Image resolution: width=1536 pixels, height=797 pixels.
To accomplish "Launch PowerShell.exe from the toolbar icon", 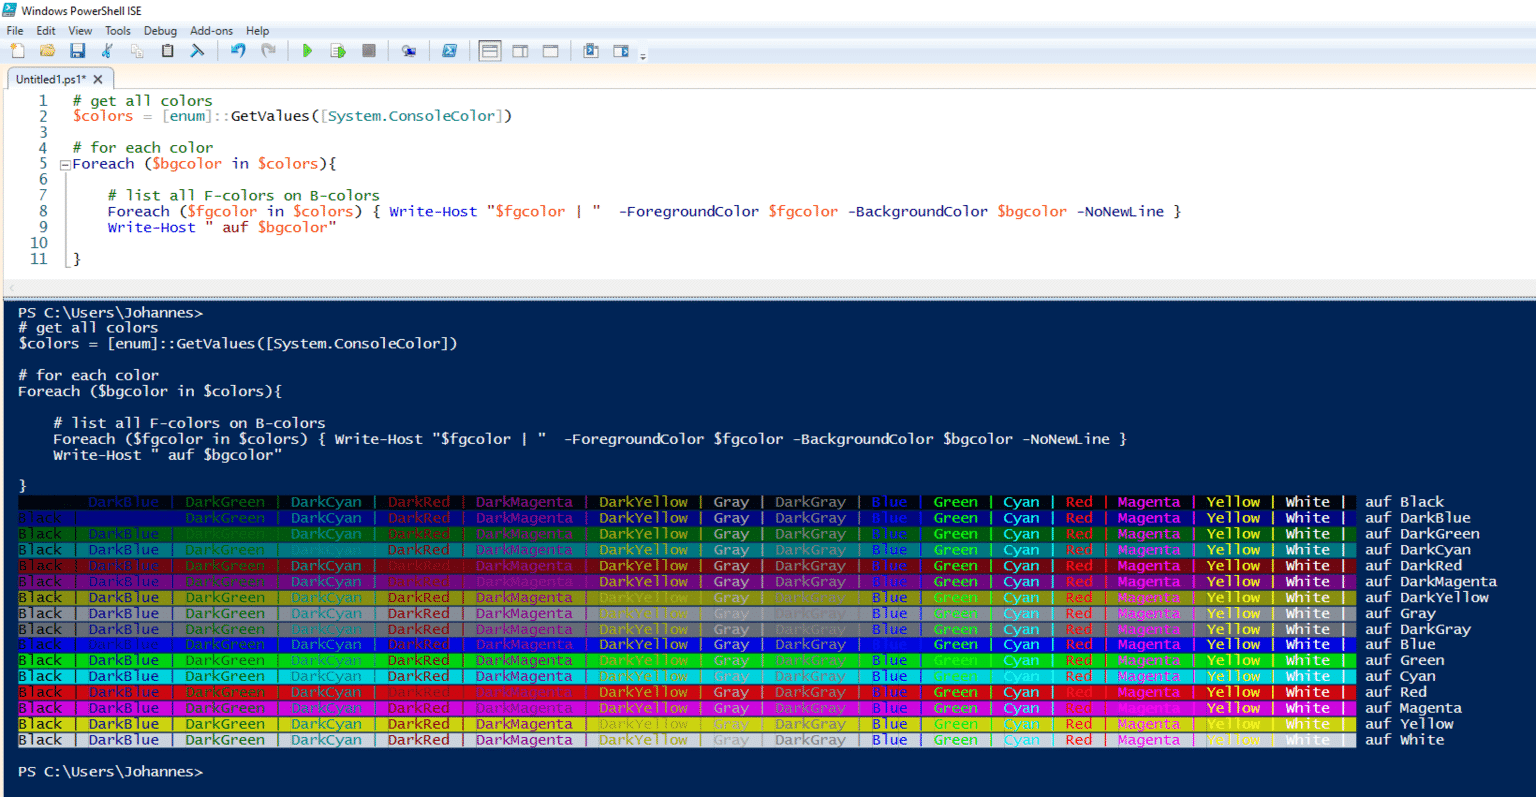I will coord(449,51).
